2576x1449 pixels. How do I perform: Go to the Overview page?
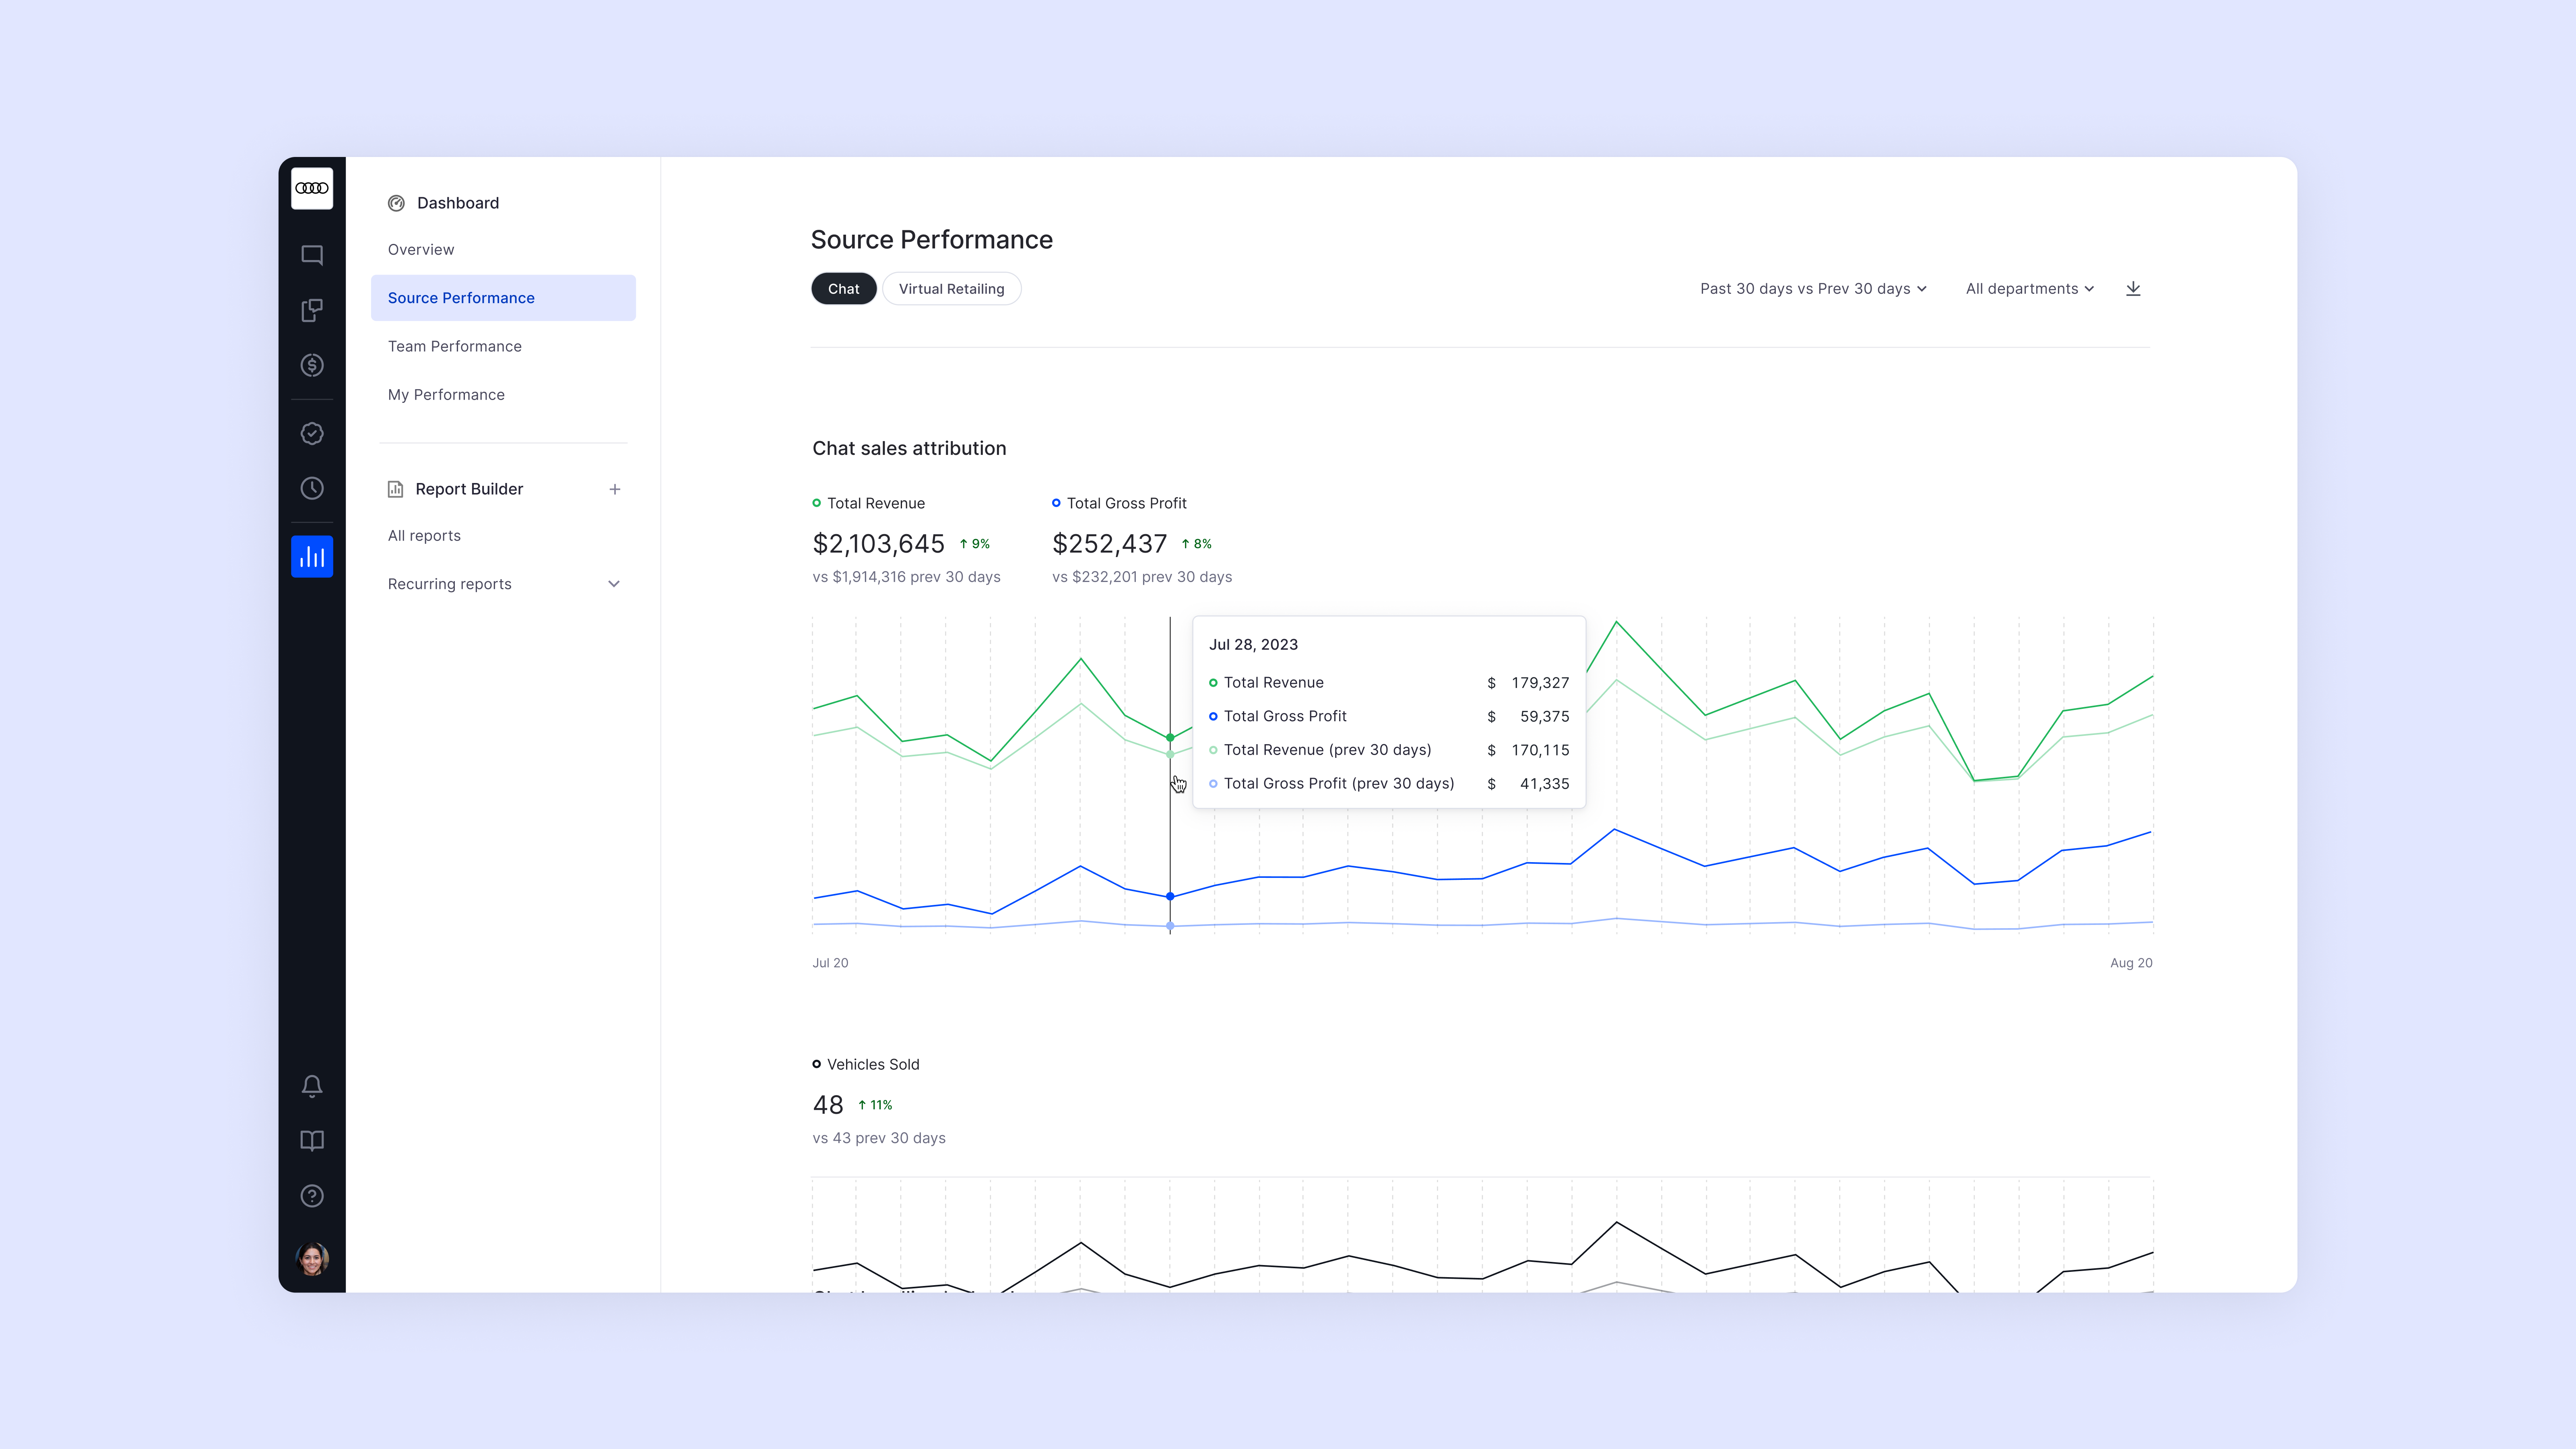pyautogui.click(x=421, y=250)
